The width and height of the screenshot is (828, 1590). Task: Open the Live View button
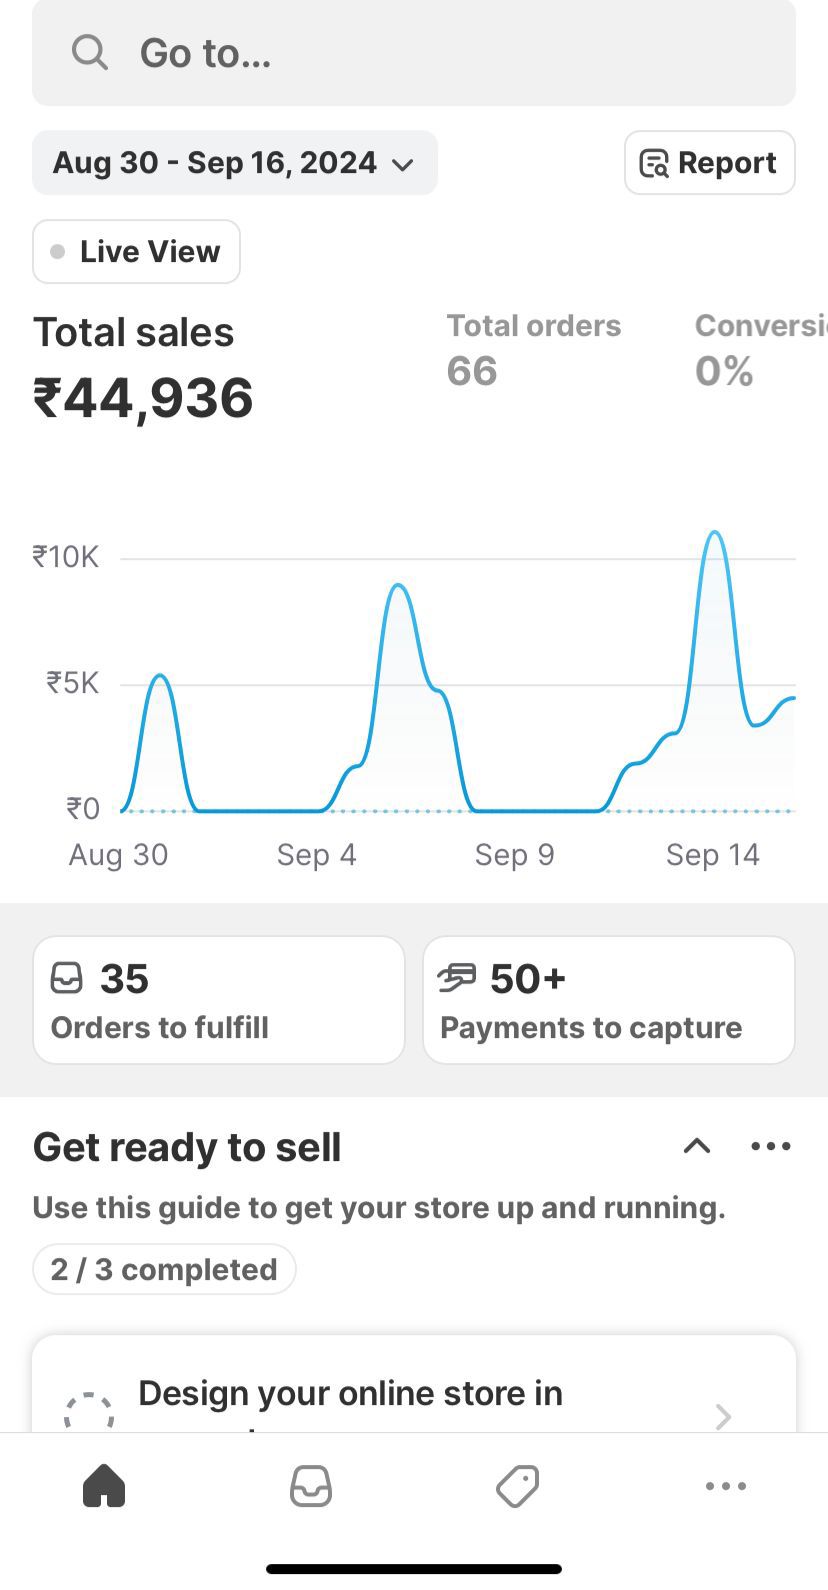137,252
